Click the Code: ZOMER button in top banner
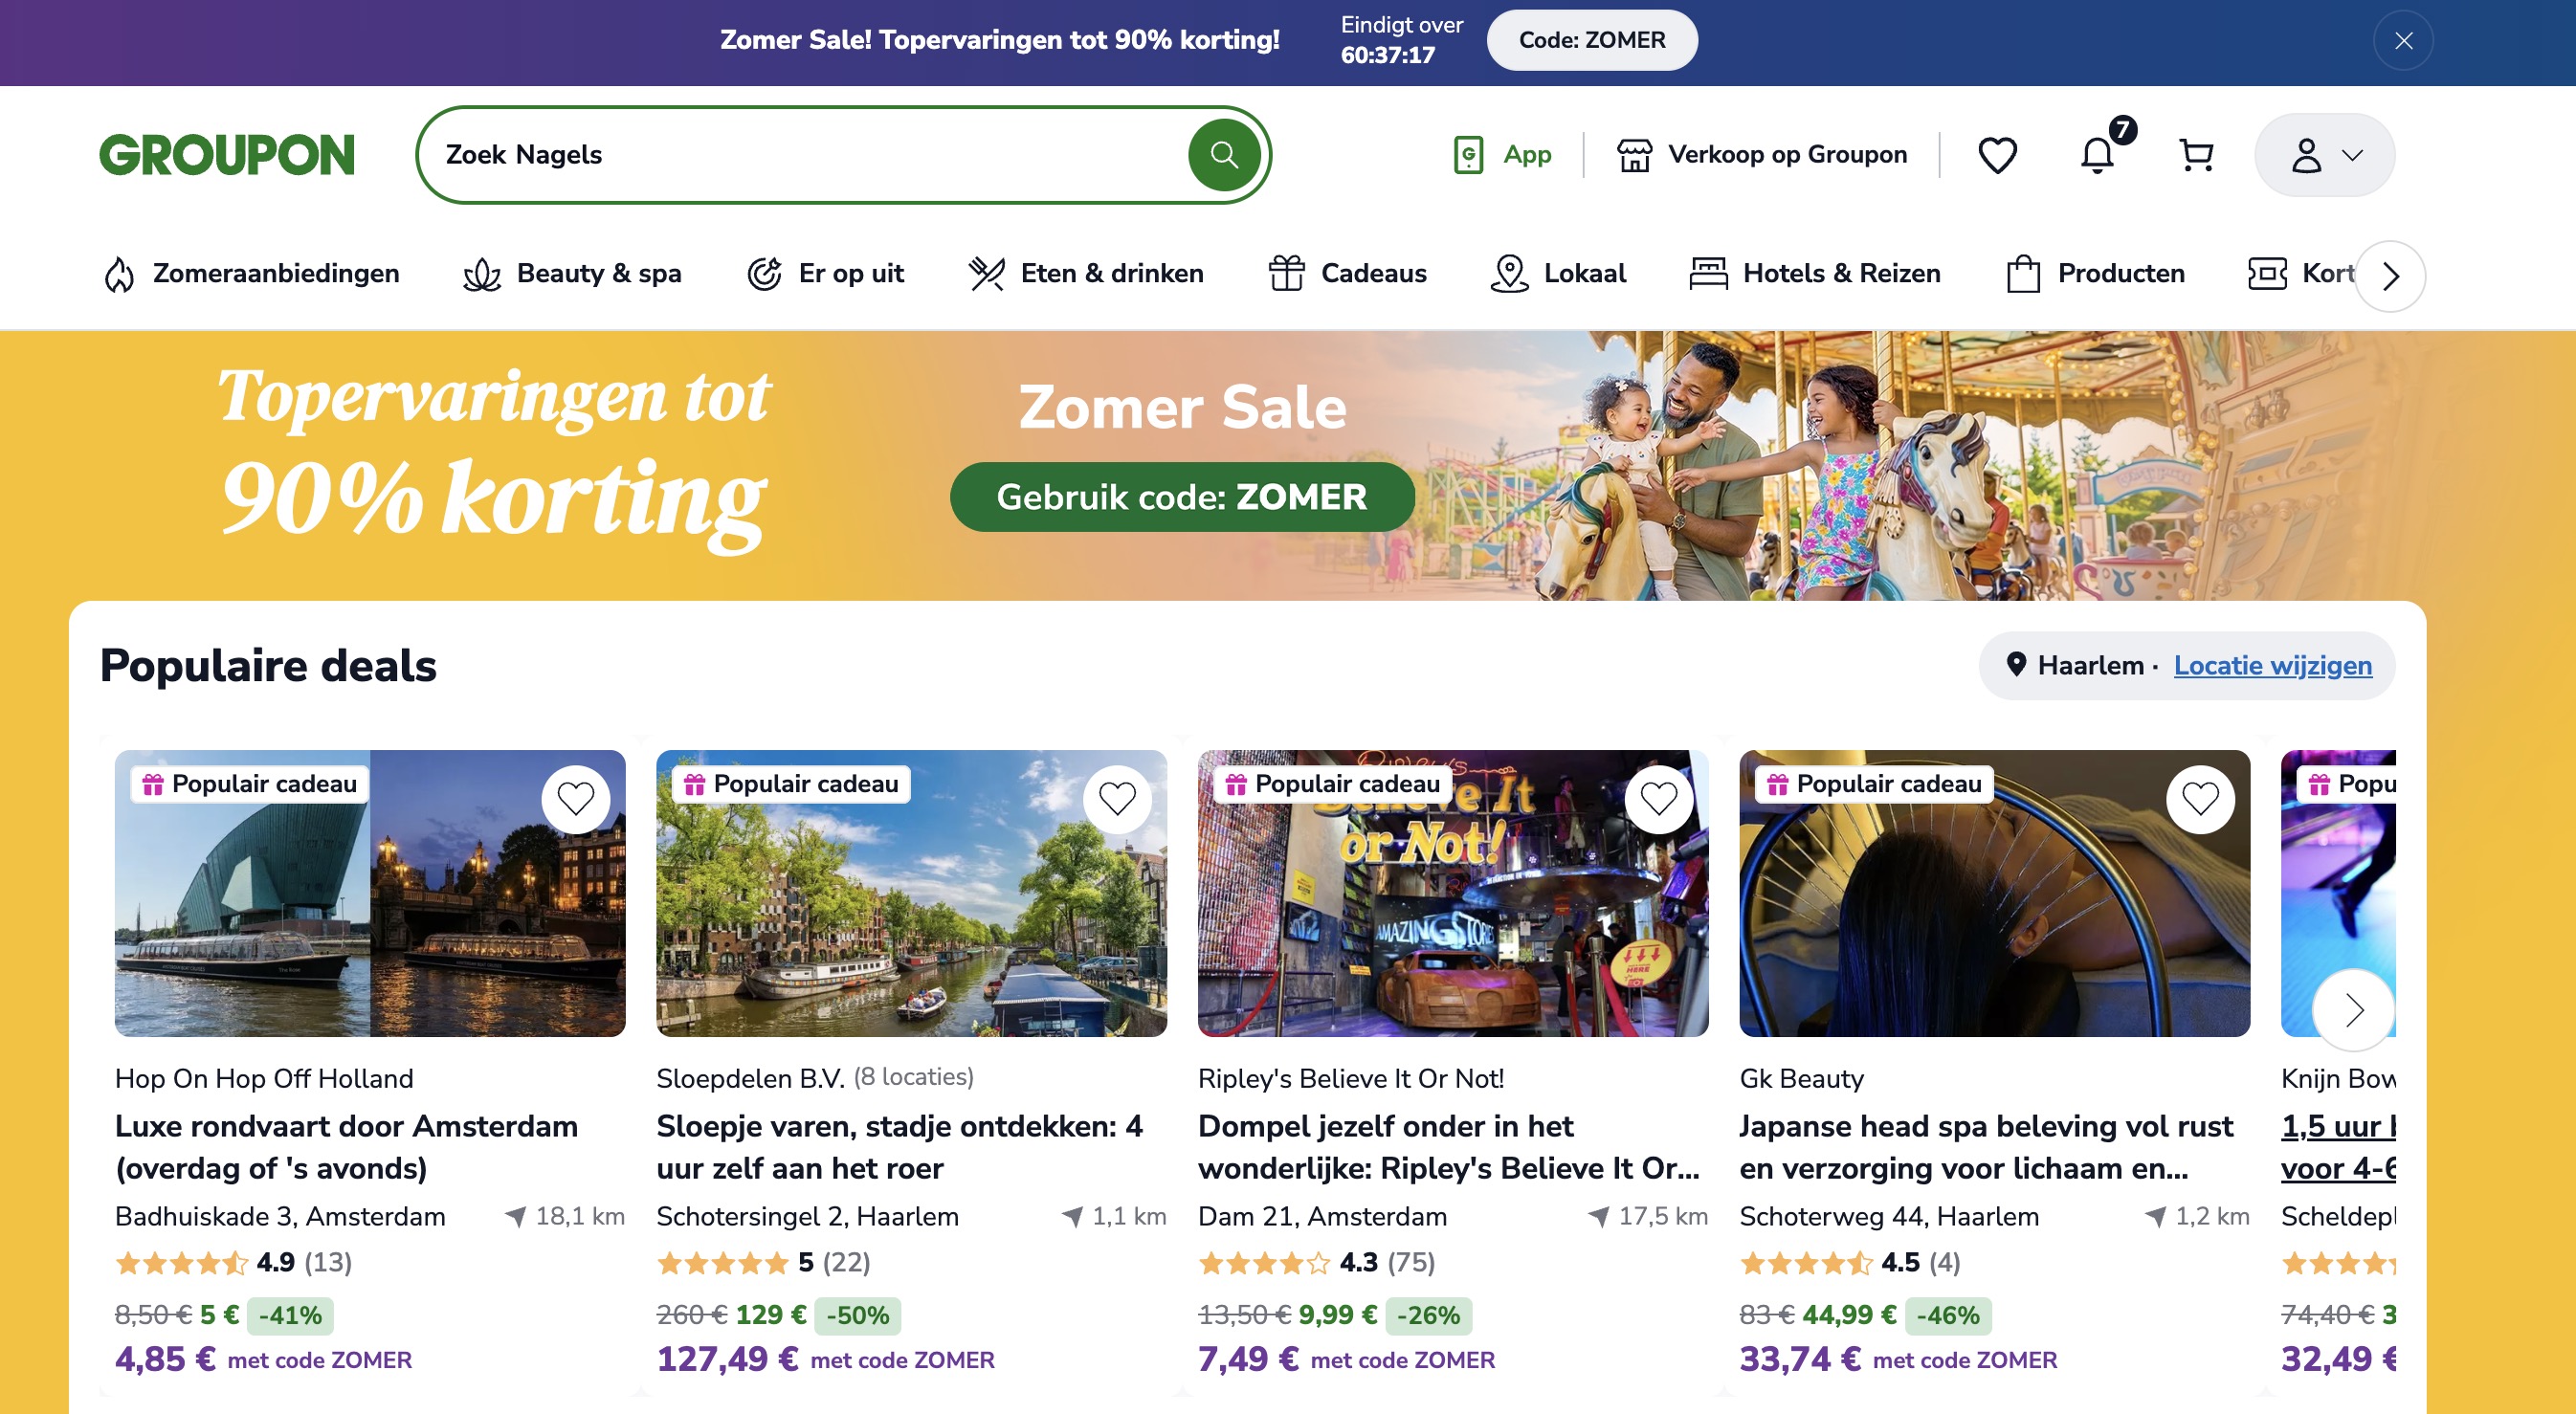 click(1592, 40)
